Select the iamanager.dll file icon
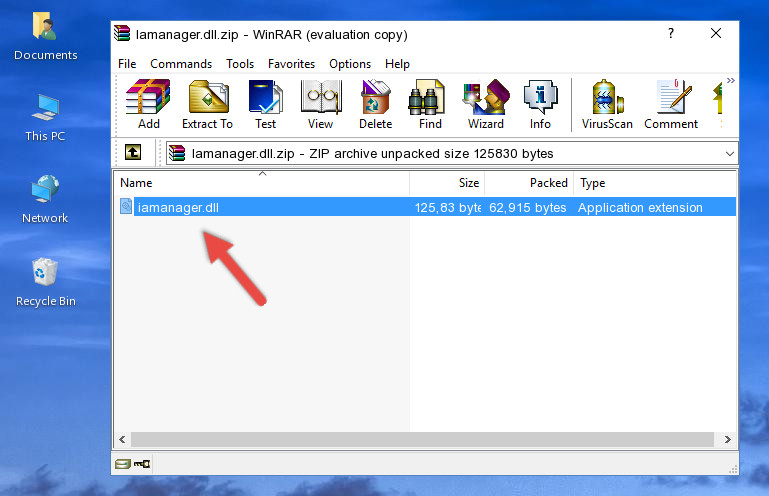Image resolution: width=769 pixels, height=496 pixels. point(126,207)
